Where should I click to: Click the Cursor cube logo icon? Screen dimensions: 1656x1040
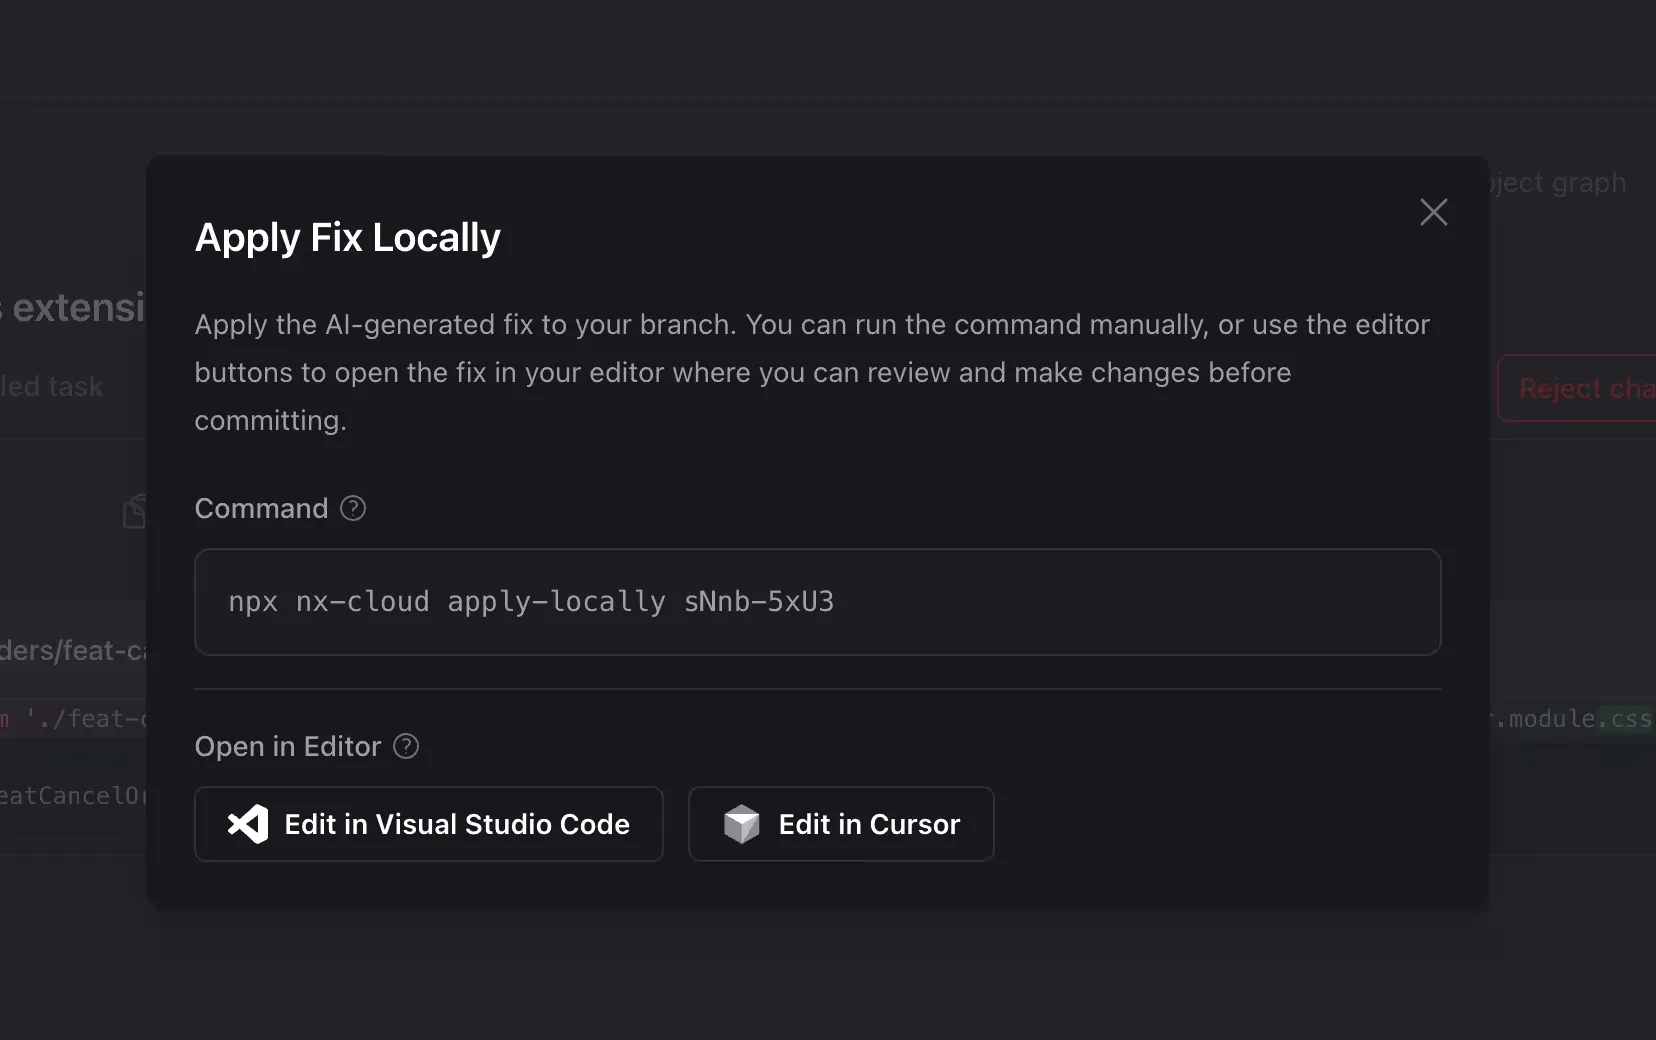[742, 824]
